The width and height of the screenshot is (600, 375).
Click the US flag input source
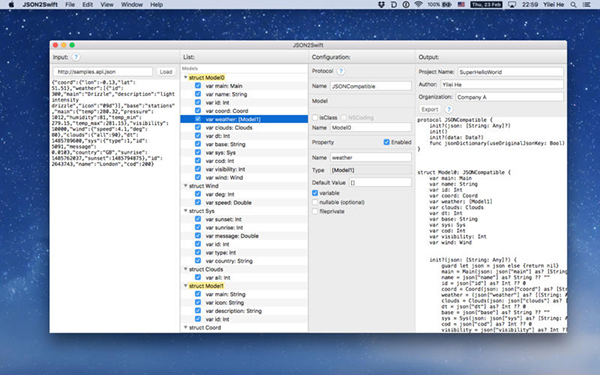coord(461,5)
